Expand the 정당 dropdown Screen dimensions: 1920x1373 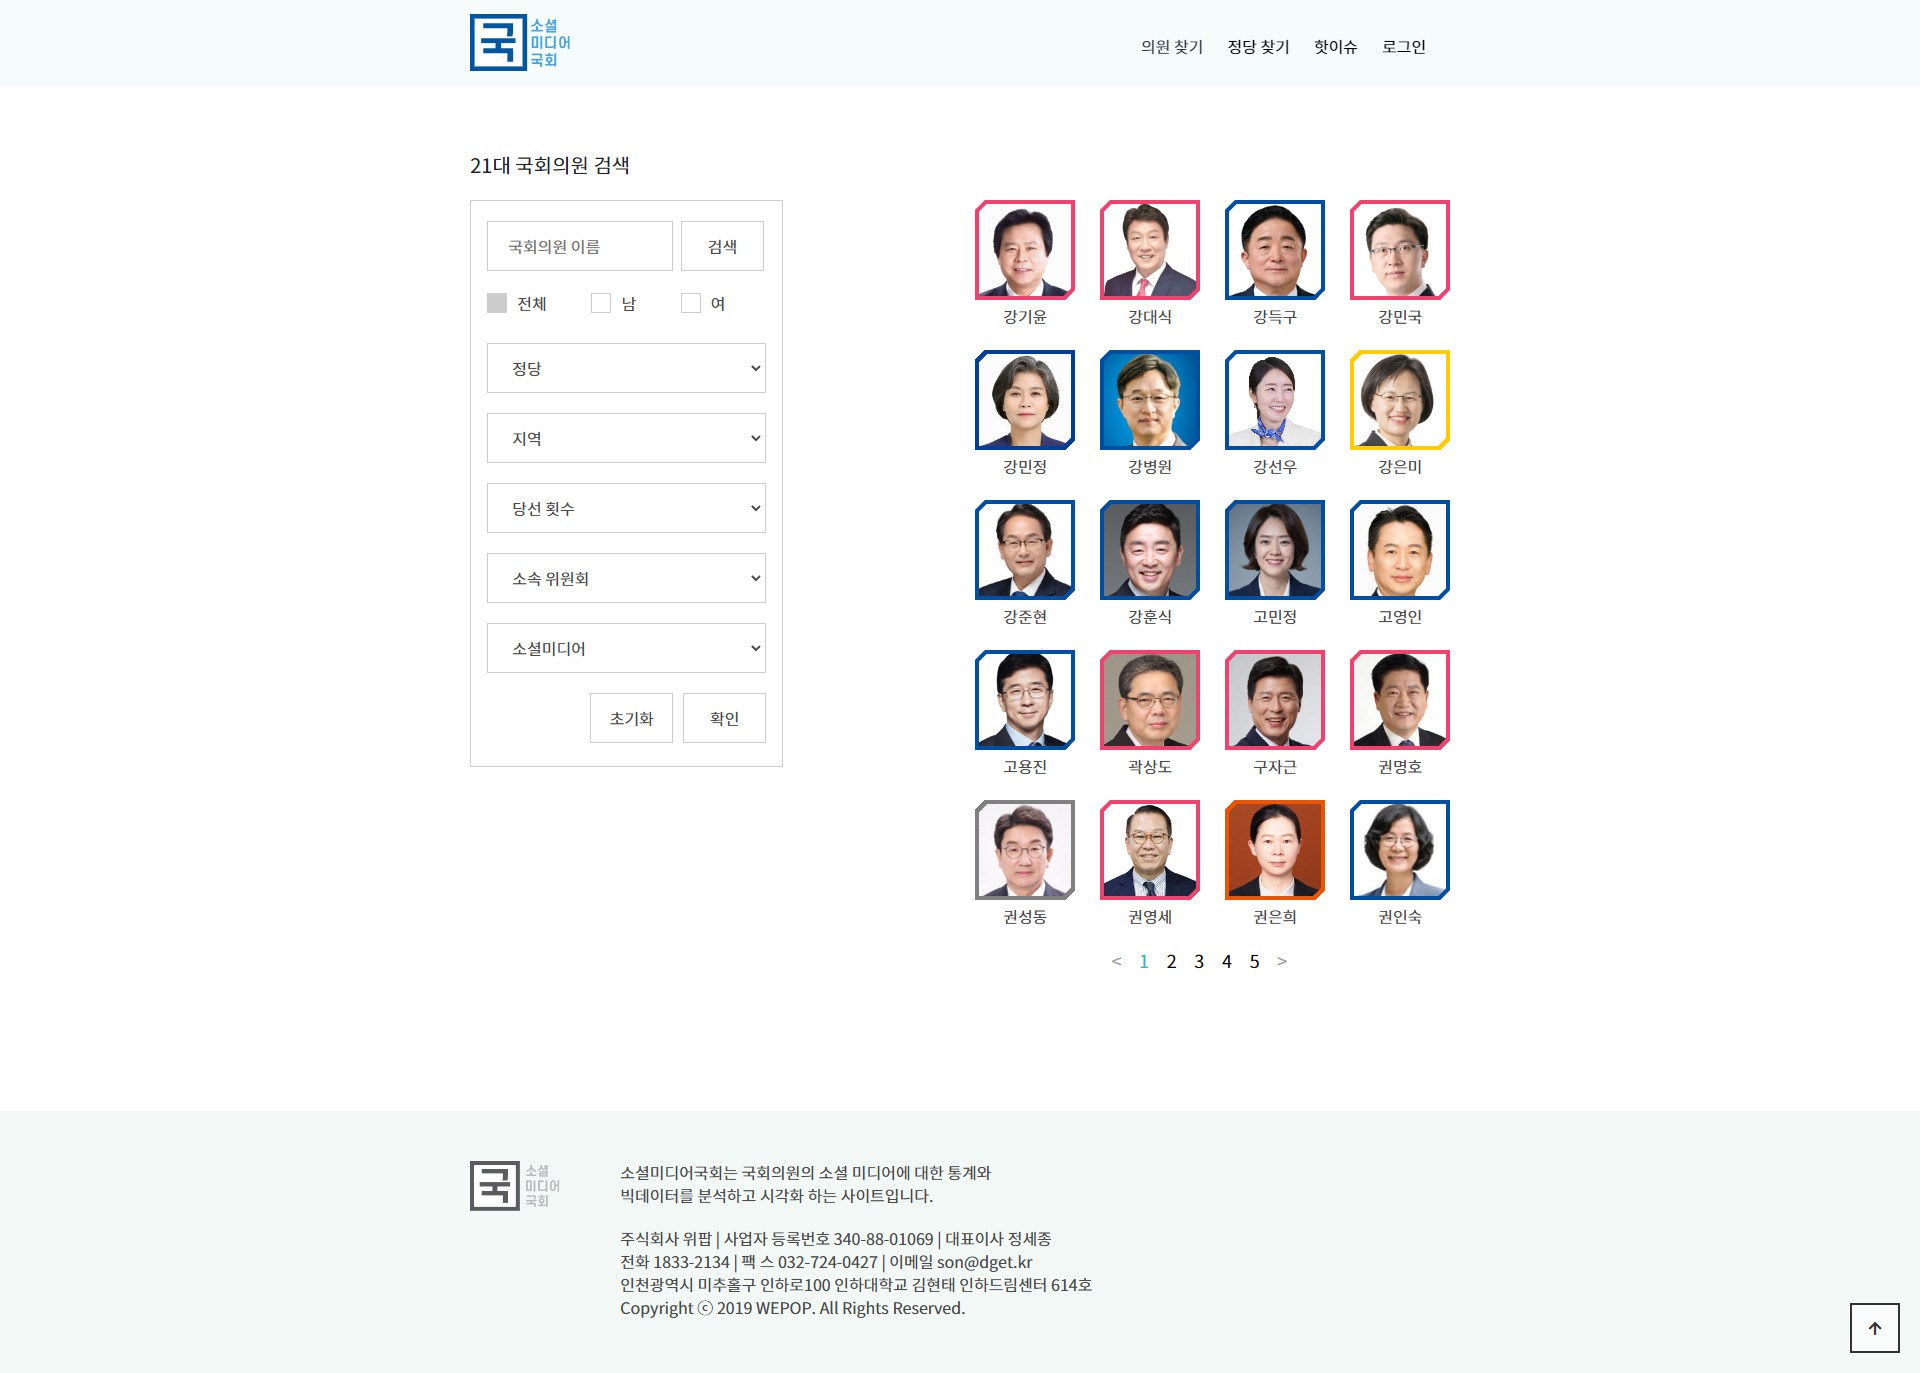[626, 368]
